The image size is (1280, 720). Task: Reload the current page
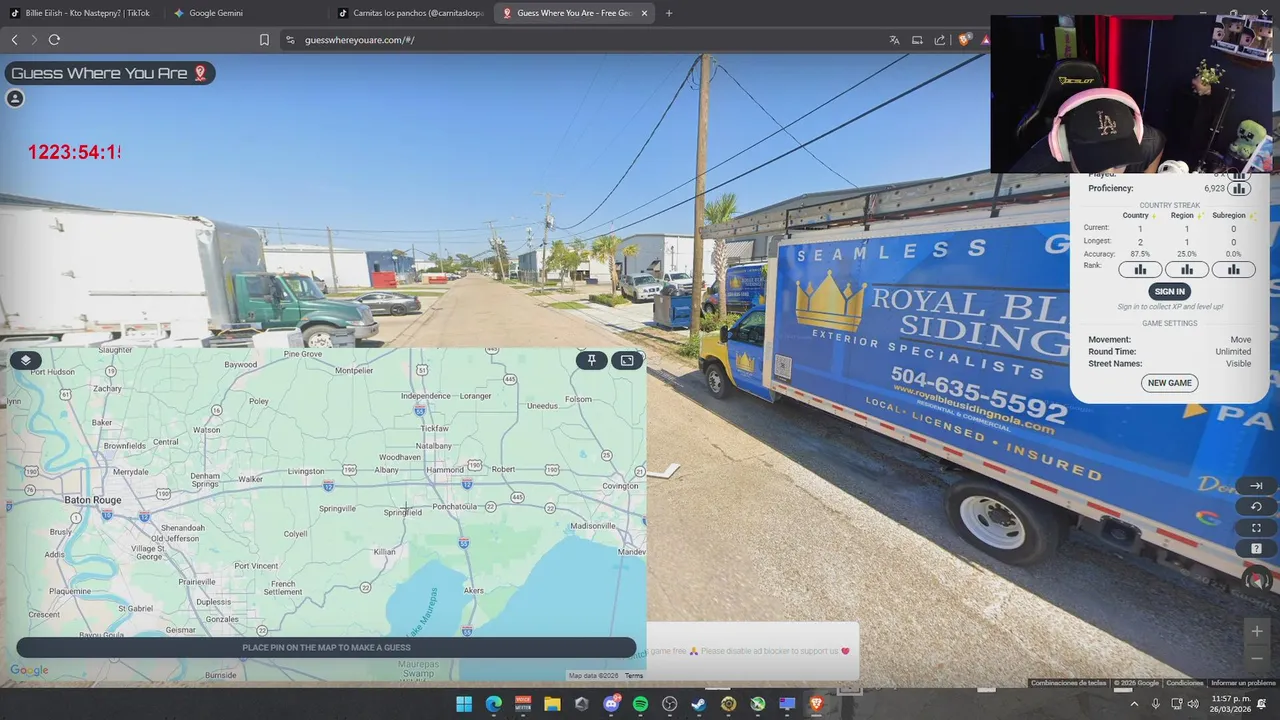point(54,40)
